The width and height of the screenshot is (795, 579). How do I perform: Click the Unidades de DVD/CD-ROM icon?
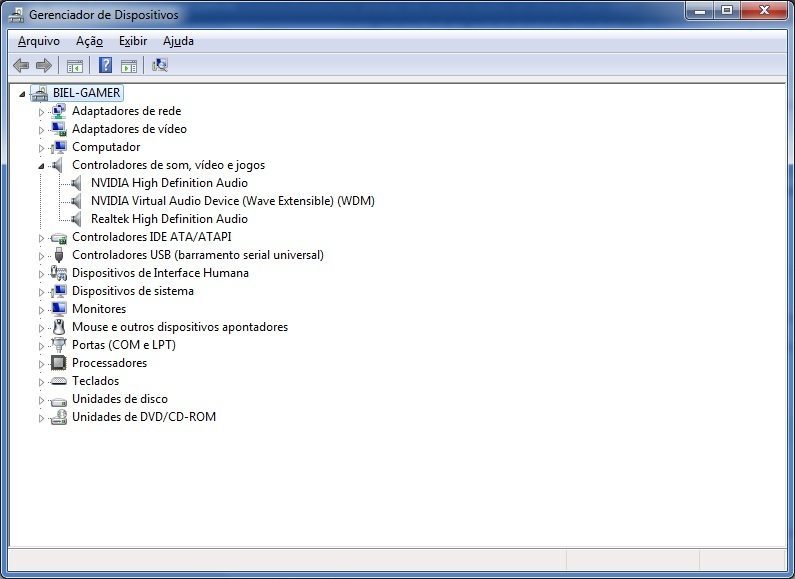pos(59,417)
